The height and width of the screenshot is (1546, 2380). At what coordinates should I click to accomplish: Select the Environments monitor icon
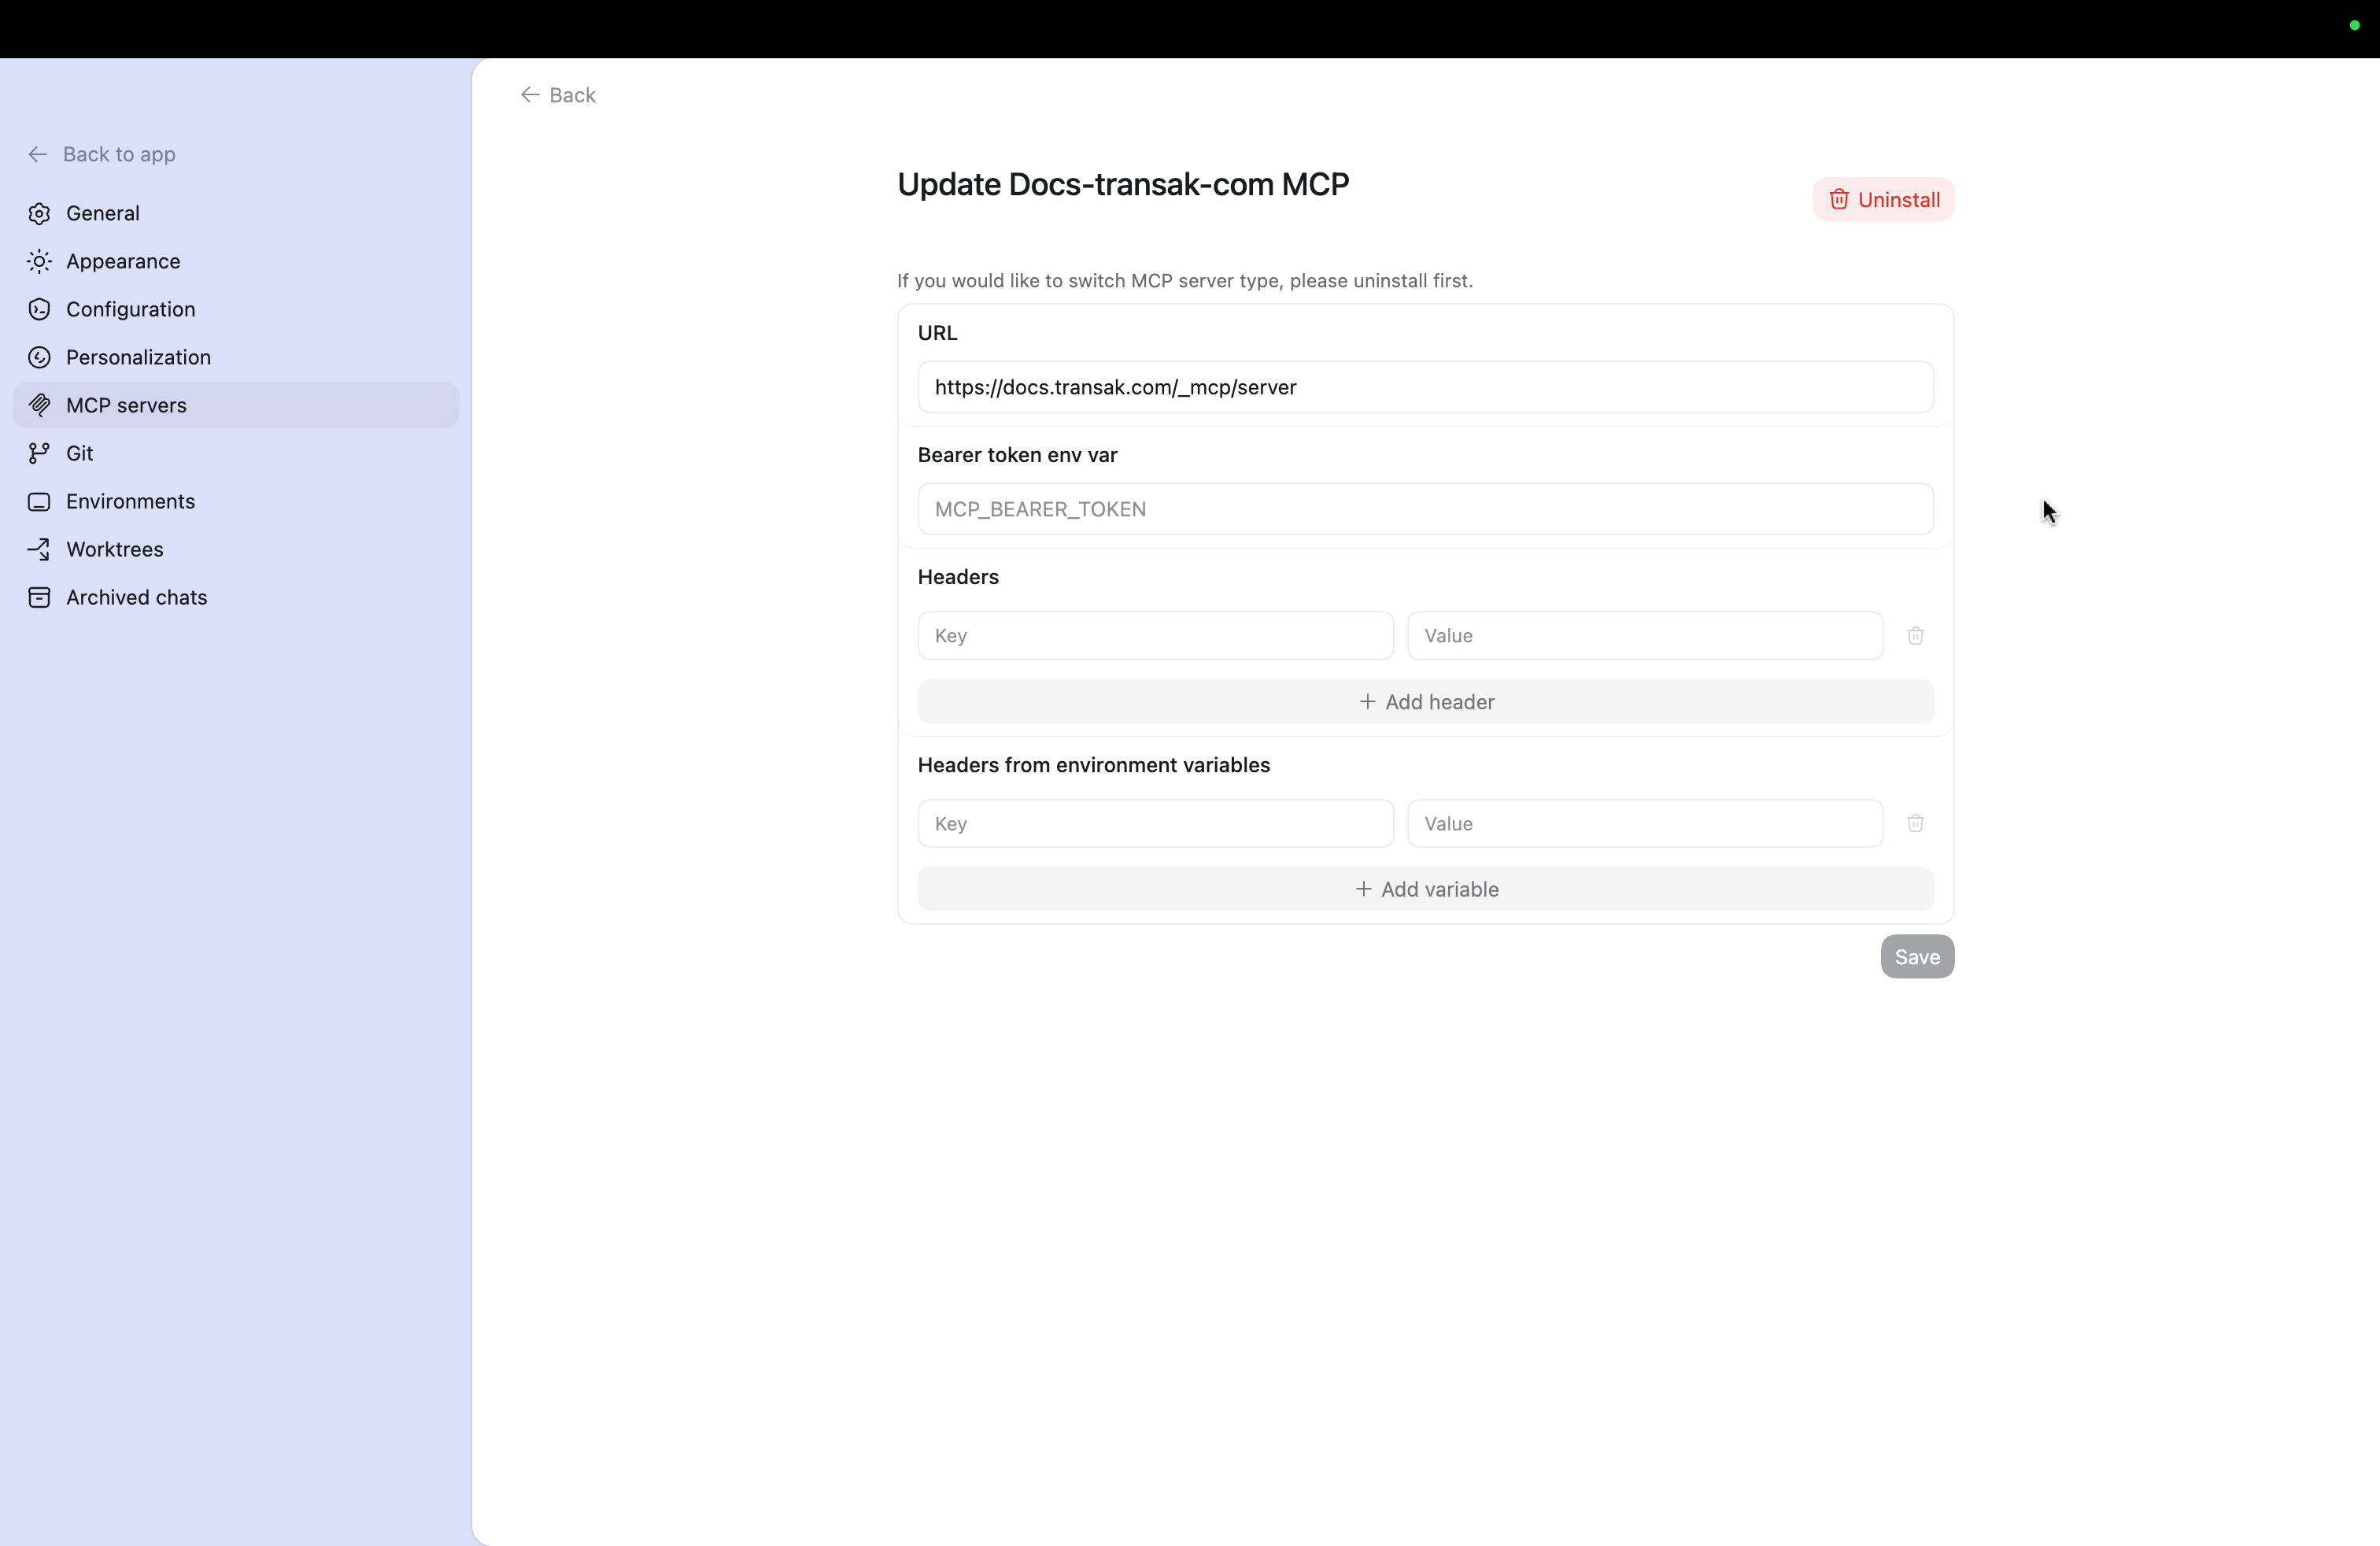[x=39, y=501]
